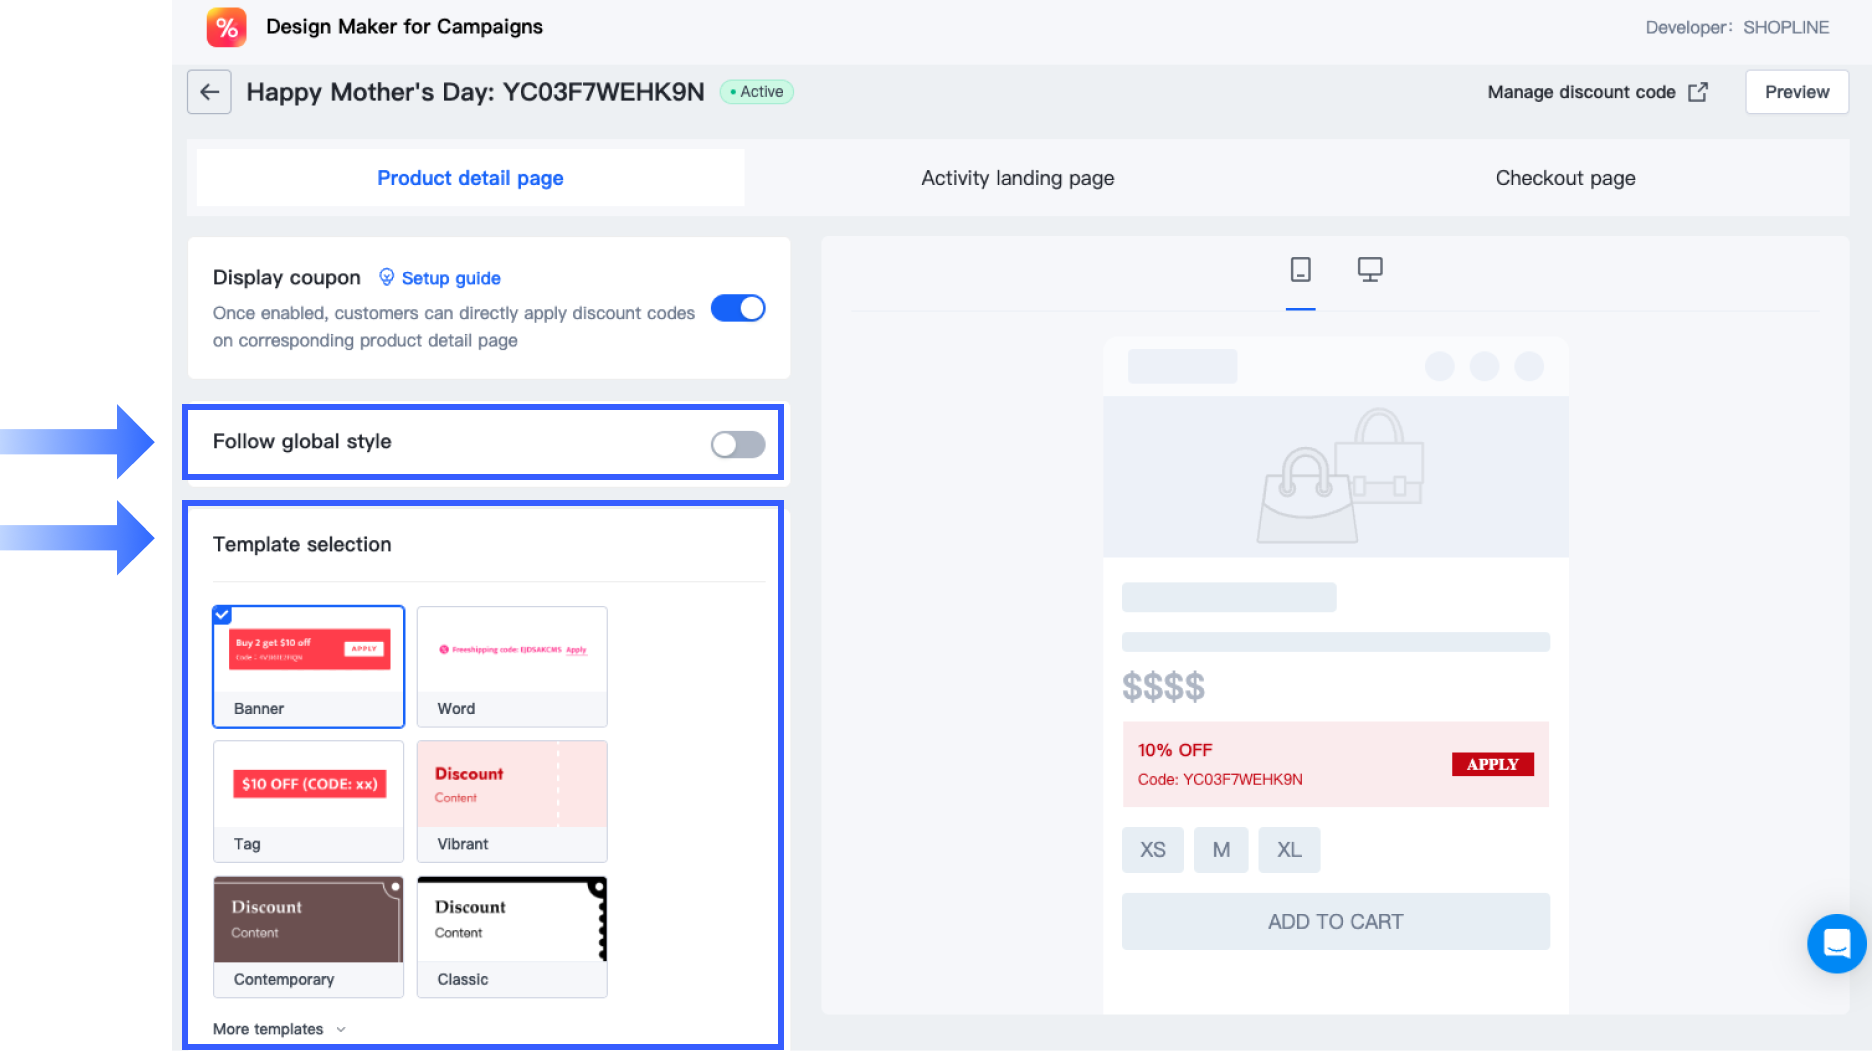Click the Preview button

click(1796, 92)
